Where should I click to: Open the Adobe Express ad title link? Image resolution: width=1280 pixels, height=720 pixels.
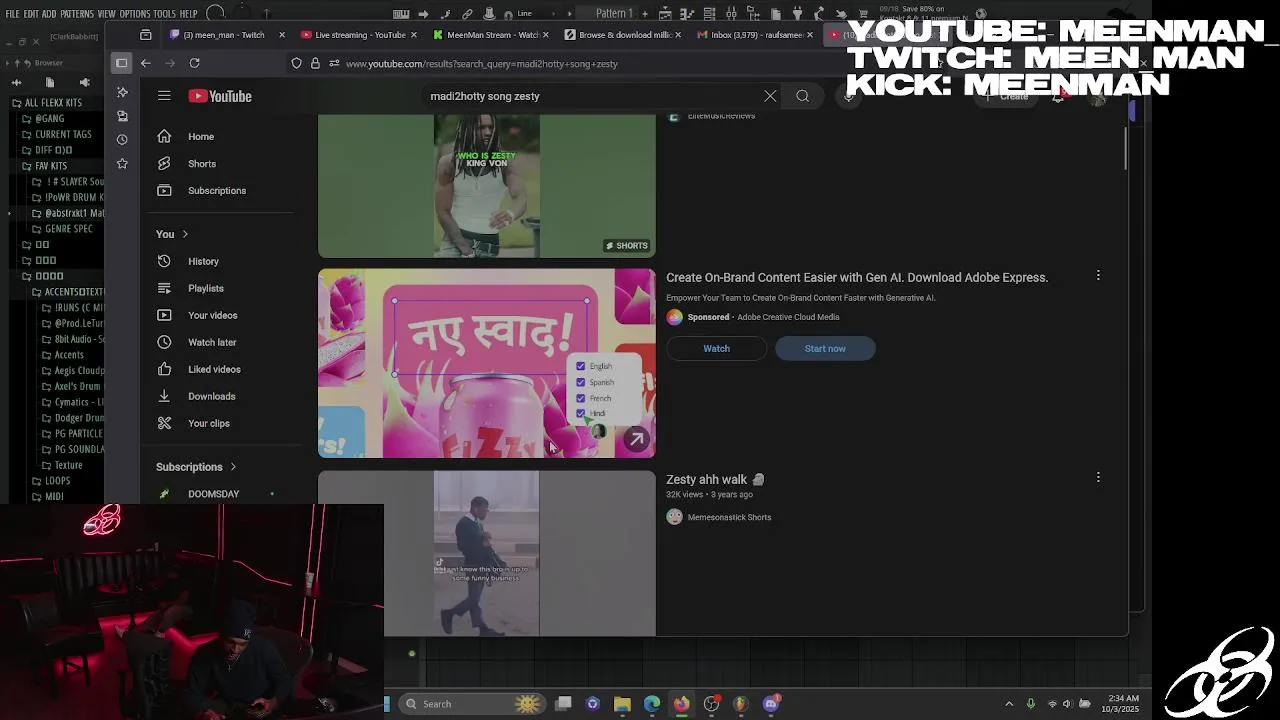857,277
